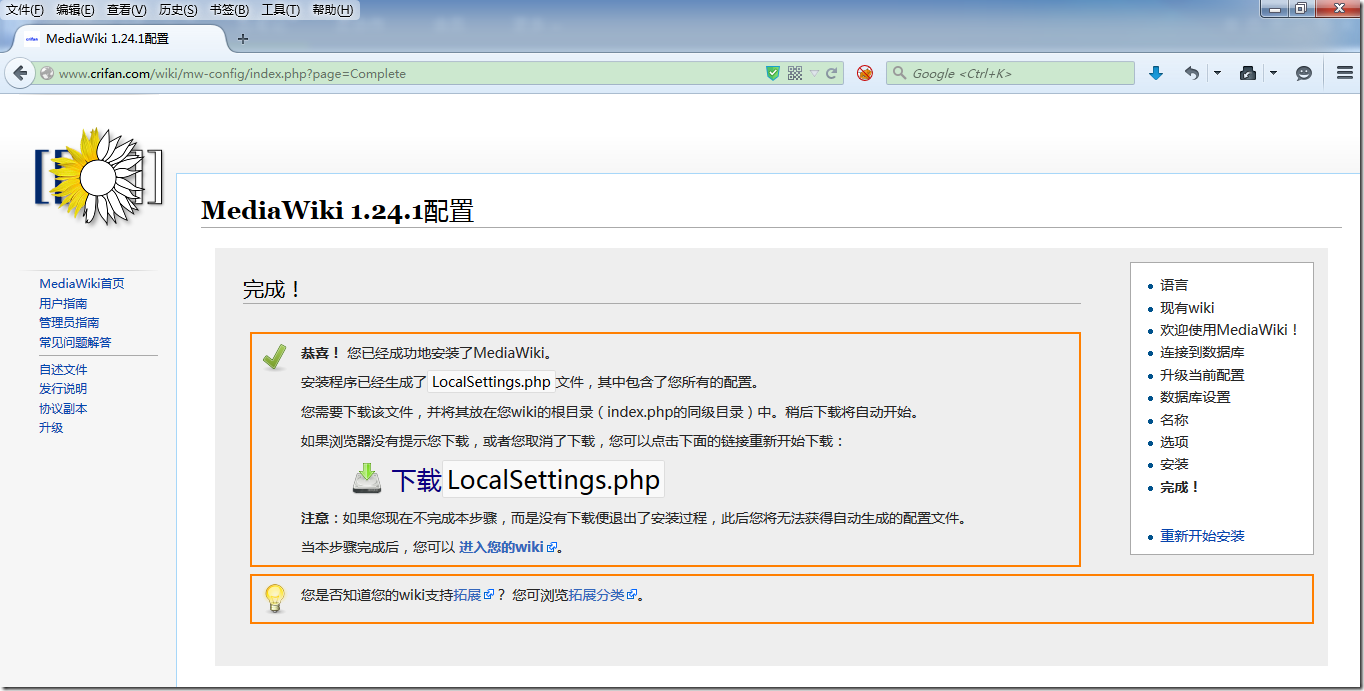The image size is (1364, 691).
Task: Click the 连接到数据库 step
Action: click(1202, 353)
